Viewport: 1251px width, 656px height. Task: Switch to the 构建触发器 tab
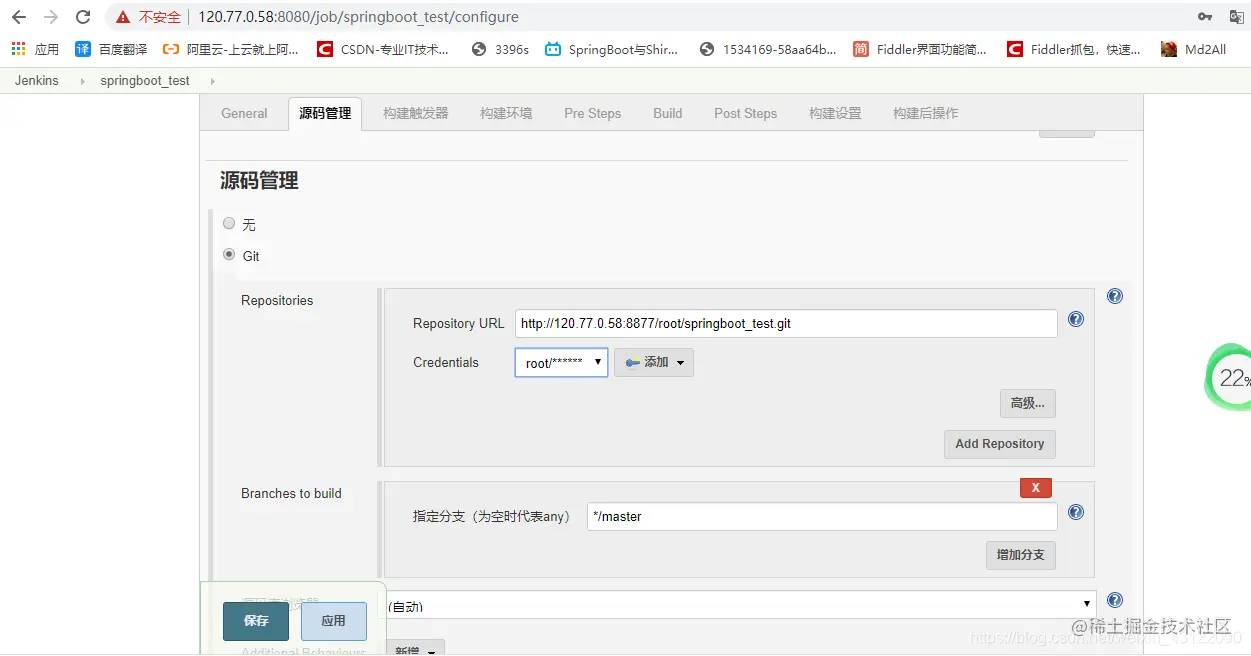(416, 113)
